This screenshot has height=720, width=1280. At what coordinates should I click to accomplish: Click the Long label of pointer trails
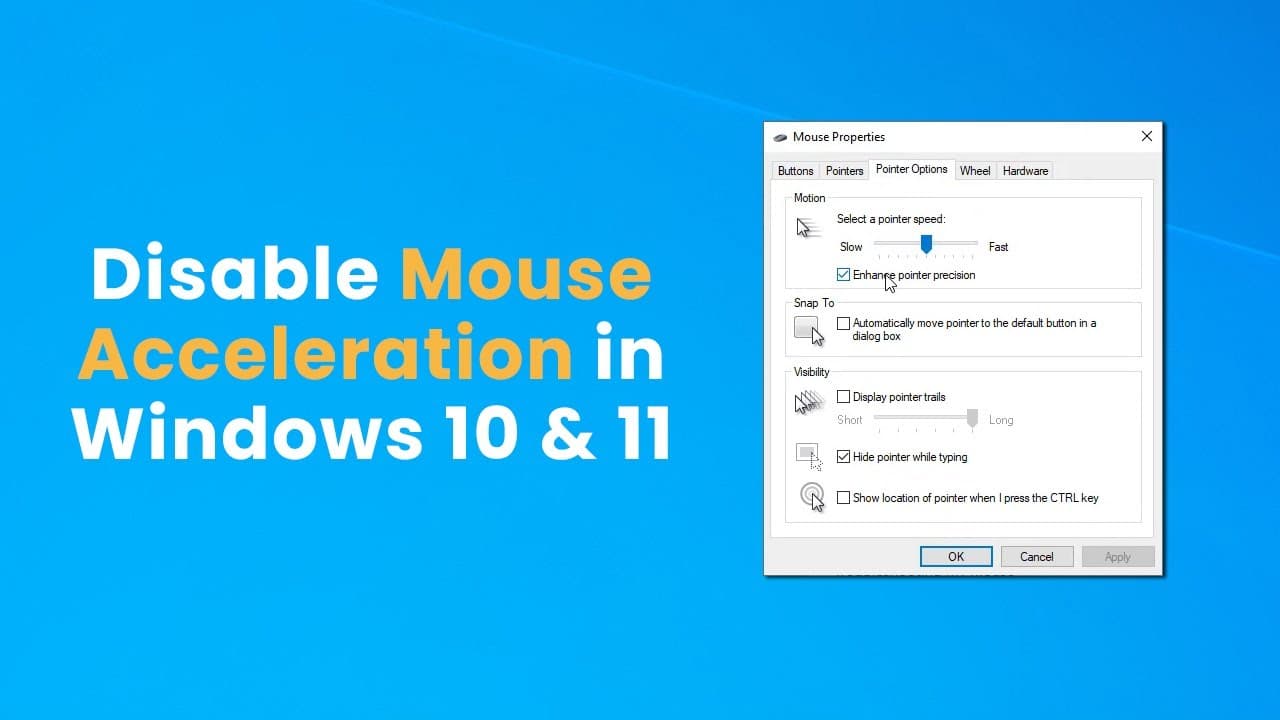click(x=1001, y=420)
